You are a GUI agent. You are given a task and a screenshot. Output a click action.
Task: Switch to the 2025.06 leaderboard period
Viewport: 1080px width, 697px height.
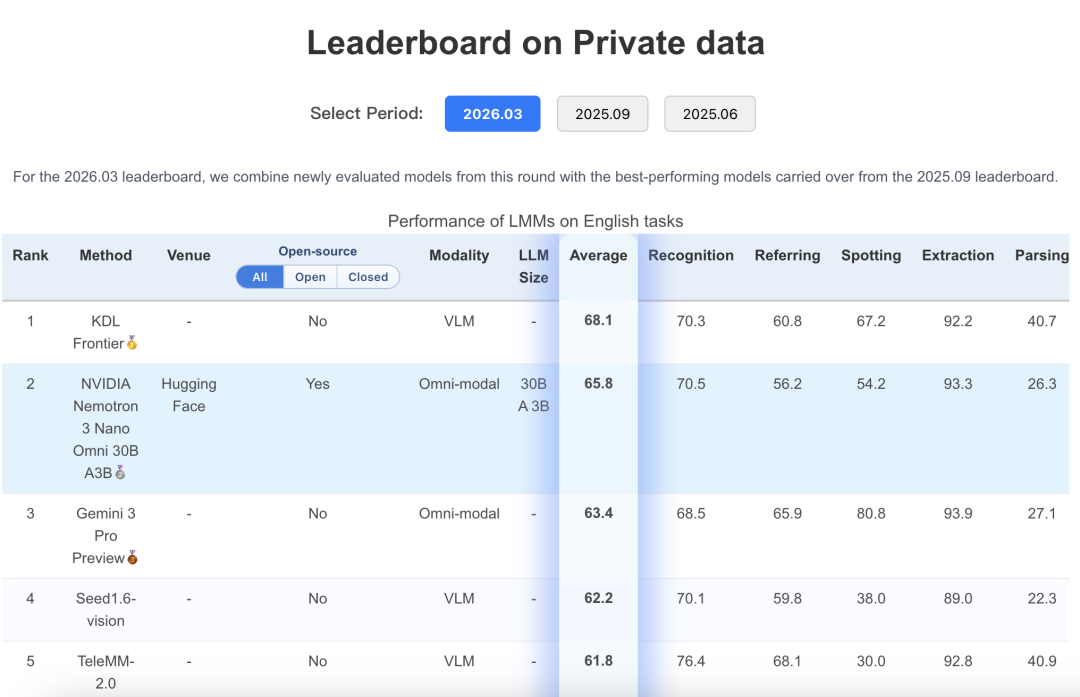tap(710, 114)
